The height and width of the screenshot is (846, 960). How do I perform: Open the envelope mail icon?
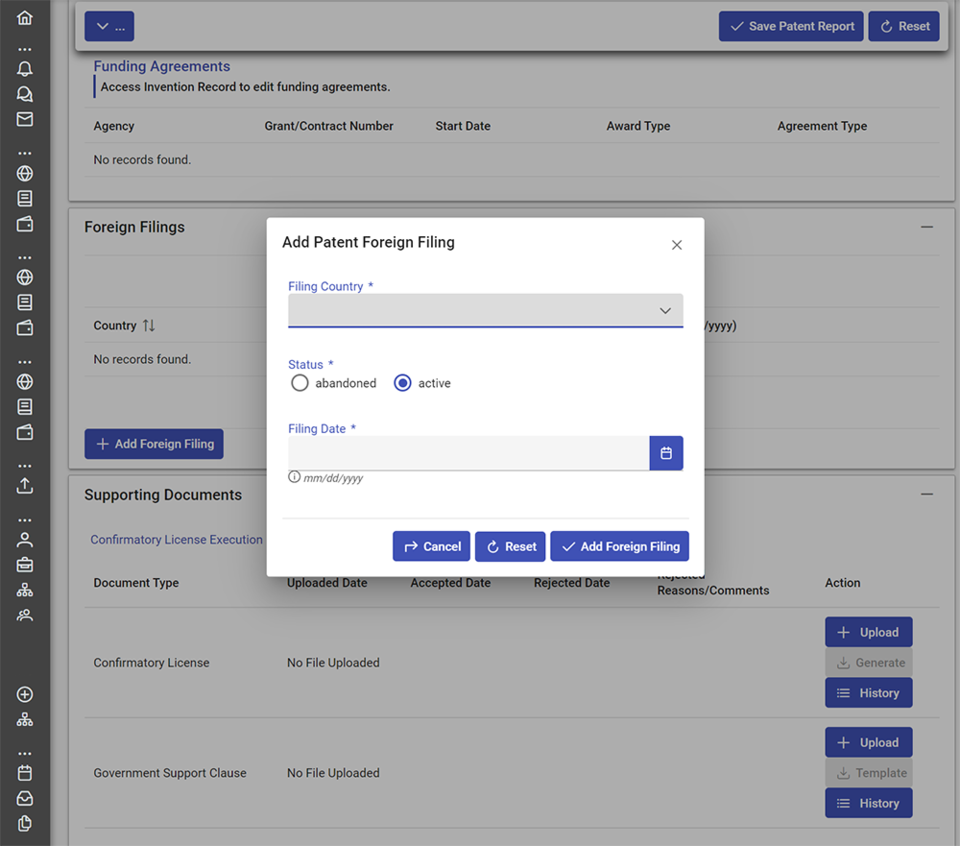click(x=25, y=118)
